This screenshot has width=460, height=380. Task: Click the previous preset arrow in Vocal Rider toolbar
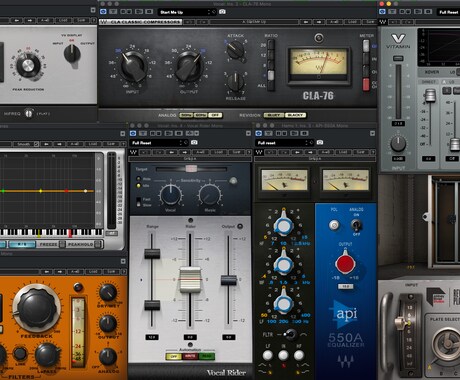coord(171,152)
